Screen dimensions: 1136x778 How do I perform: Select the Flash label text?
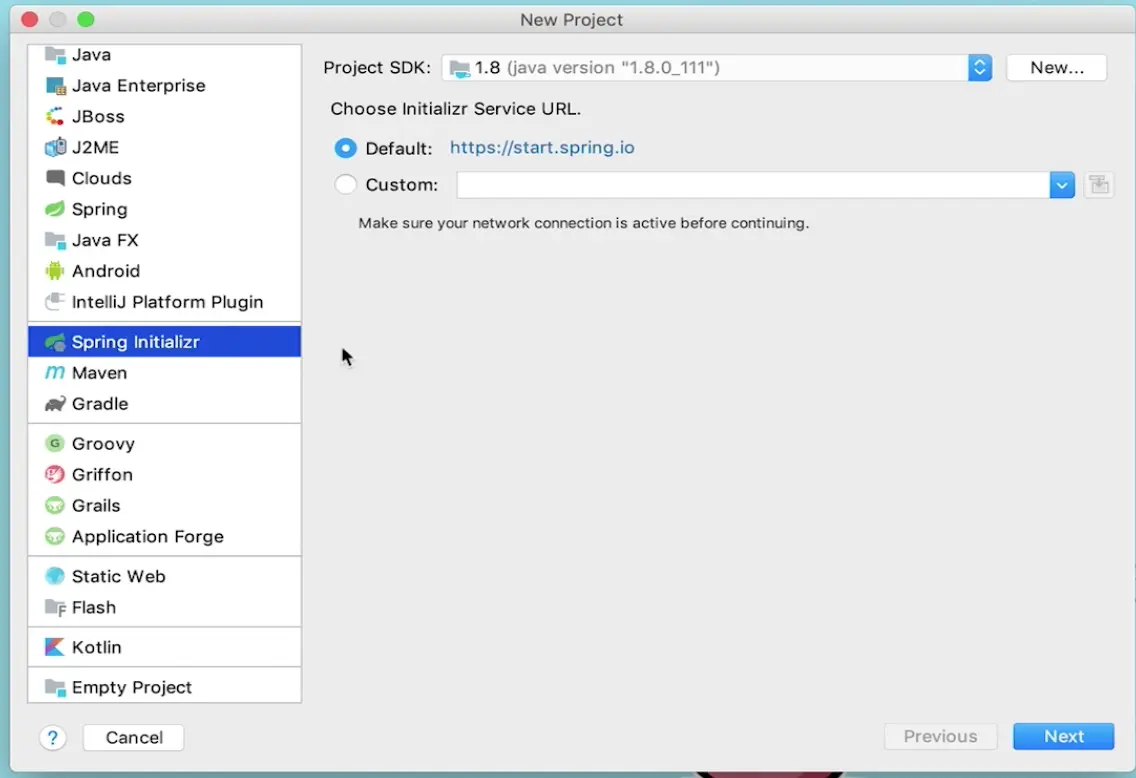[x=93, y=607]
